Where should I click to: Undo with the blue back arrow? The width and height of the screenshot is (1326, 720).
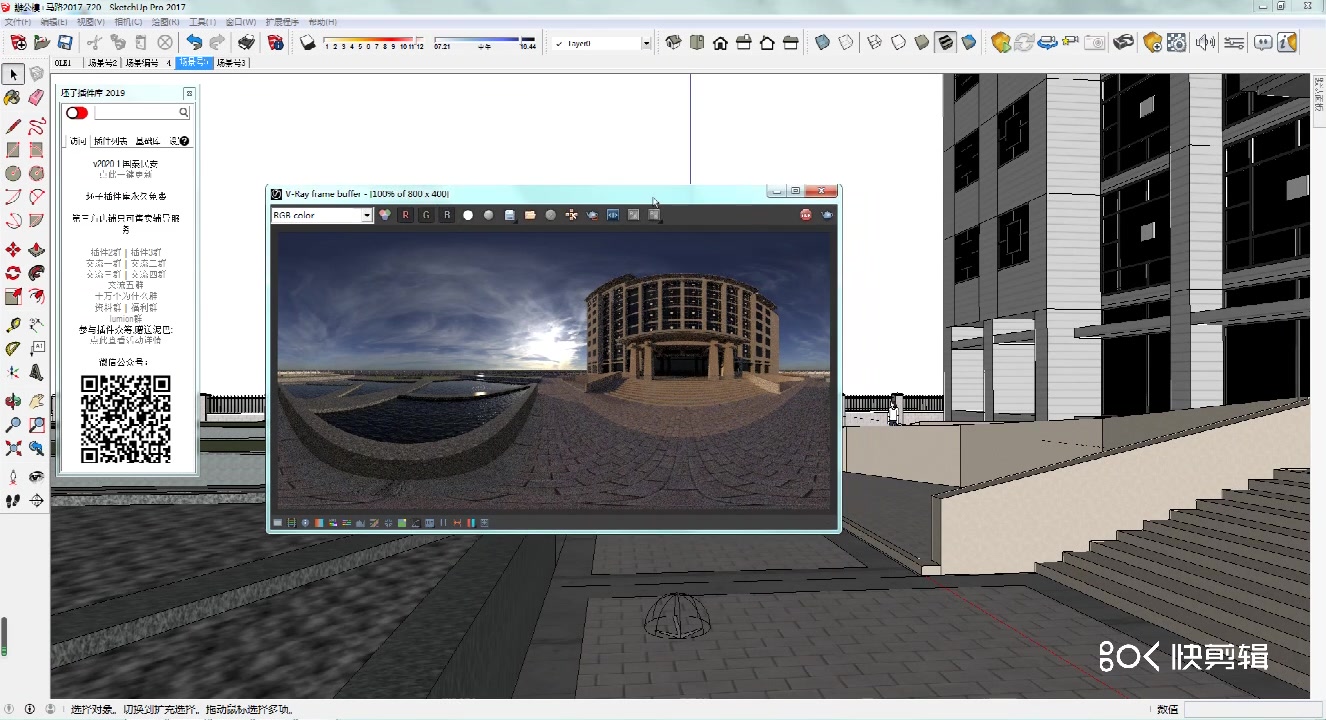tap(195, 43)
